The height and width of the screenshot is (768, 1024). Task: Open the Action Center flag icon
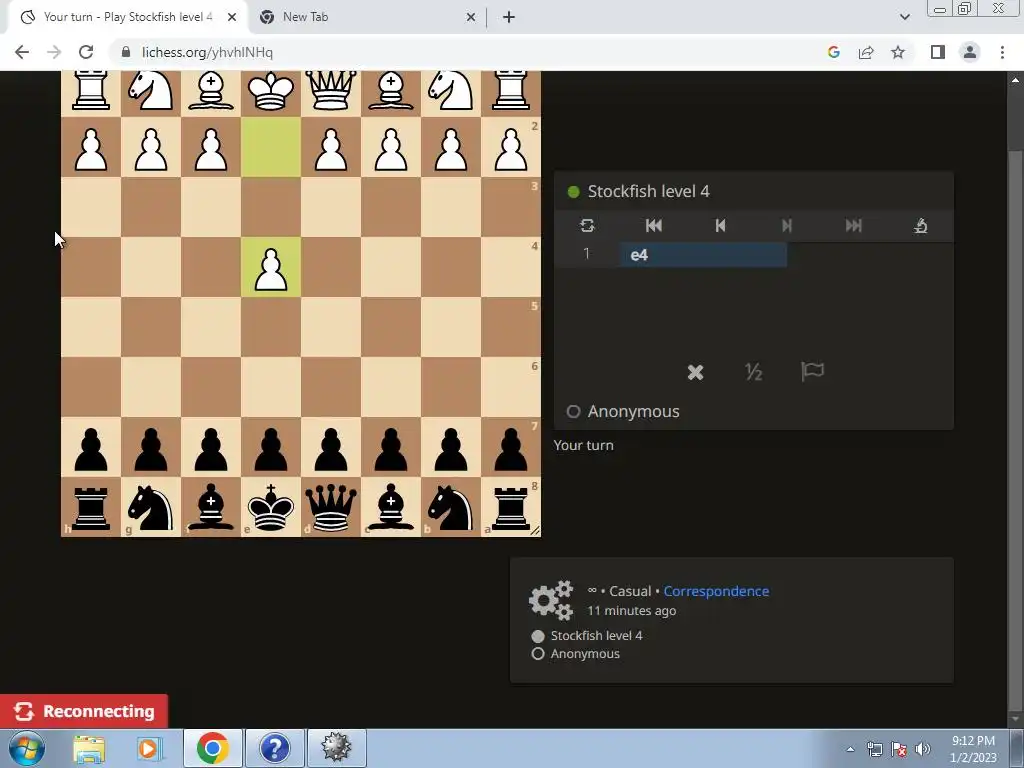899,749
